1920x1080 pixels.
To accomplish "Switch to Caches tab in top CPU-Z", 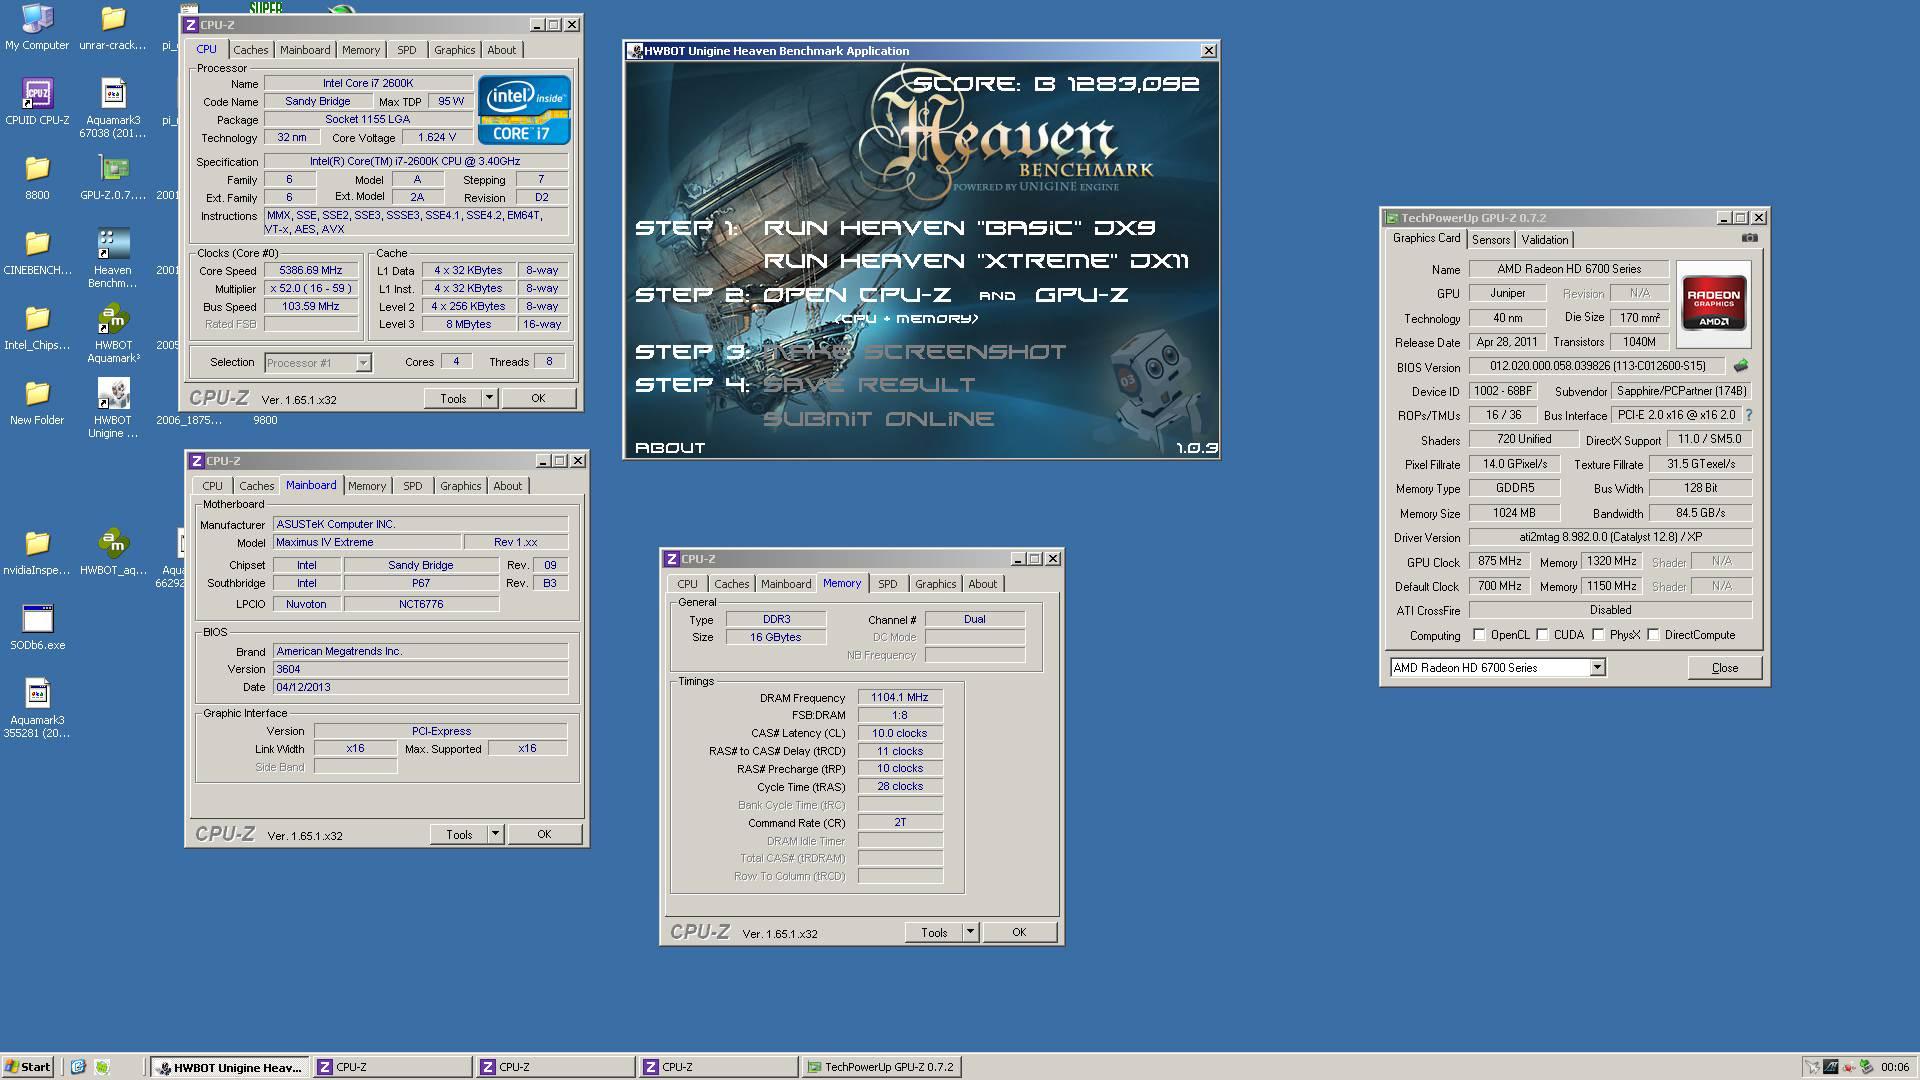I will tap(250, 50).
